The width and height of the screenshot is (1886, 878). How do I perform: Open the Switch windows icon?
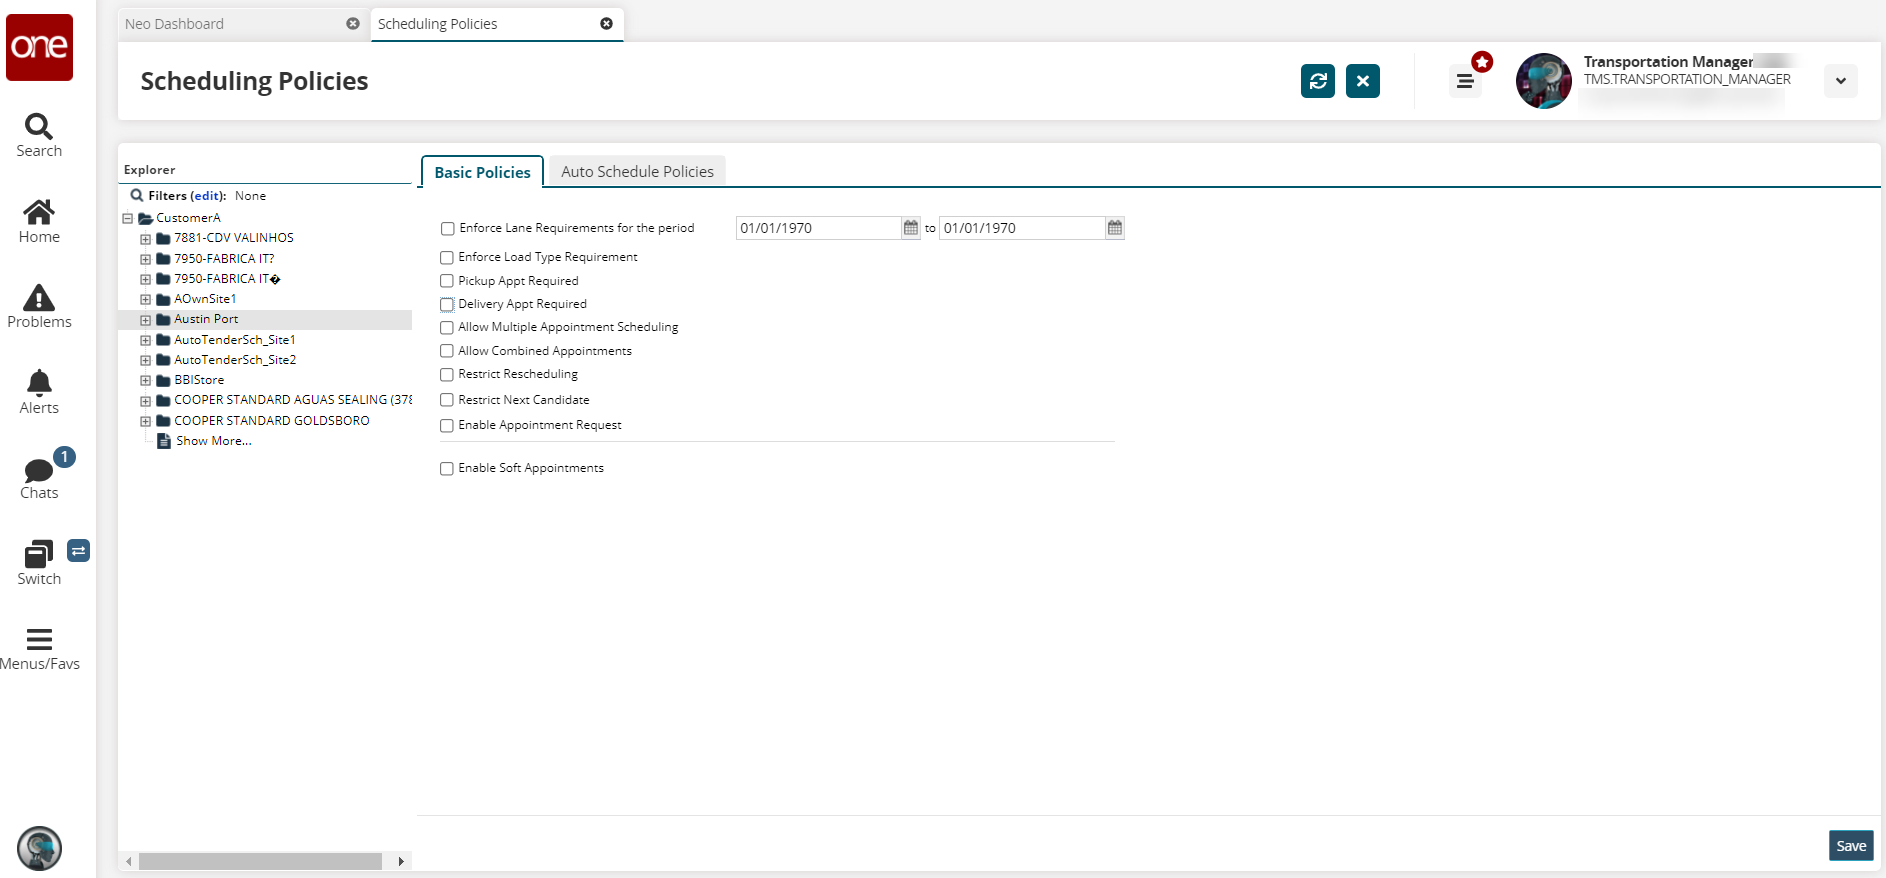[39, 554]
